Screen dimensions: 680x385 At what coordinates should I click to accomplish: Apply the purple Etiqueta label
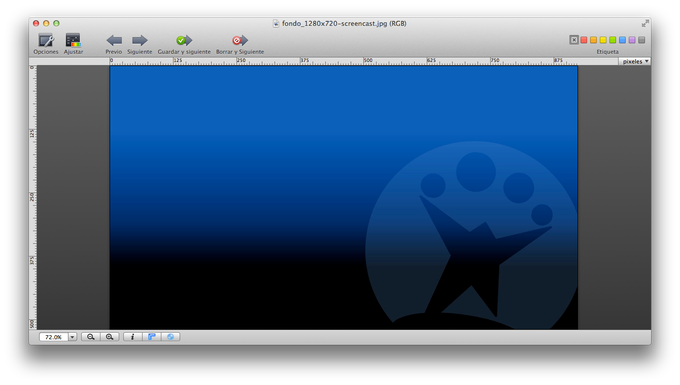(x=632, y=40)
